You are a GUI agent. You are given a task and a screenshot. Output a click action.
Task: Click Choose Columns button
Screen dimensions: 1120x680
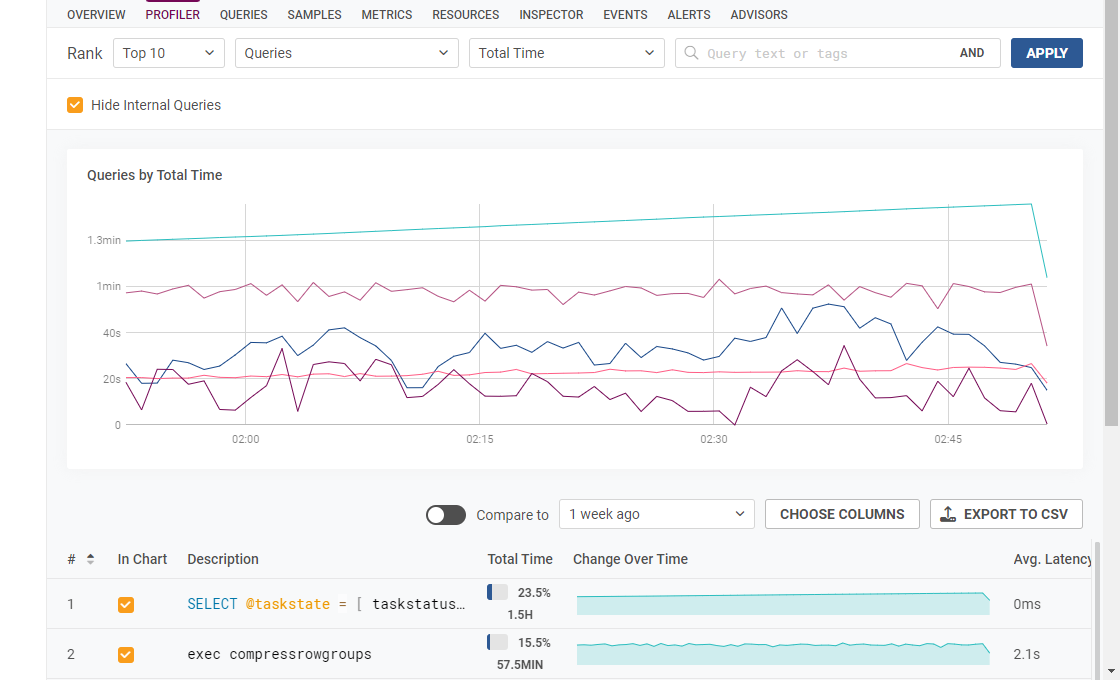[842, 514]
